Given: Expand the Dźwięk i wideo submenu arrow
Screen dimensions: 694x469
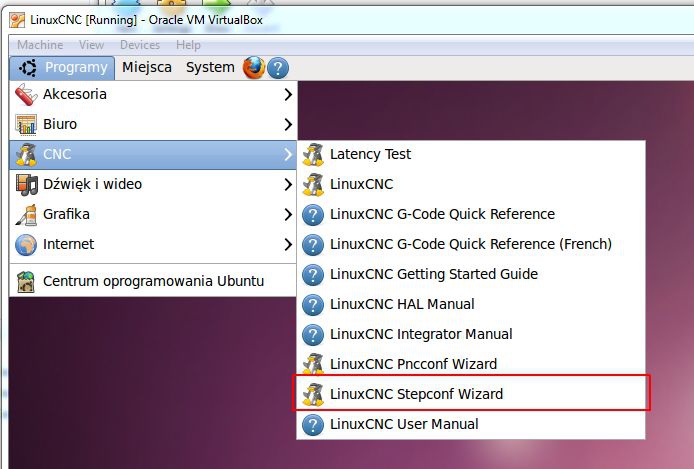Looking at the screenshot, I should [288, 185].
